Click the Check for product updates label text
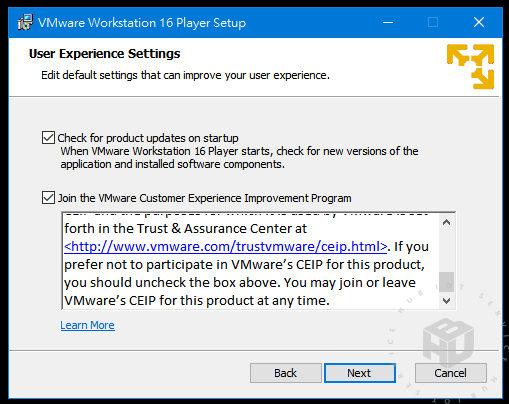This screenshot has height=404, width=509. point(148,138)
